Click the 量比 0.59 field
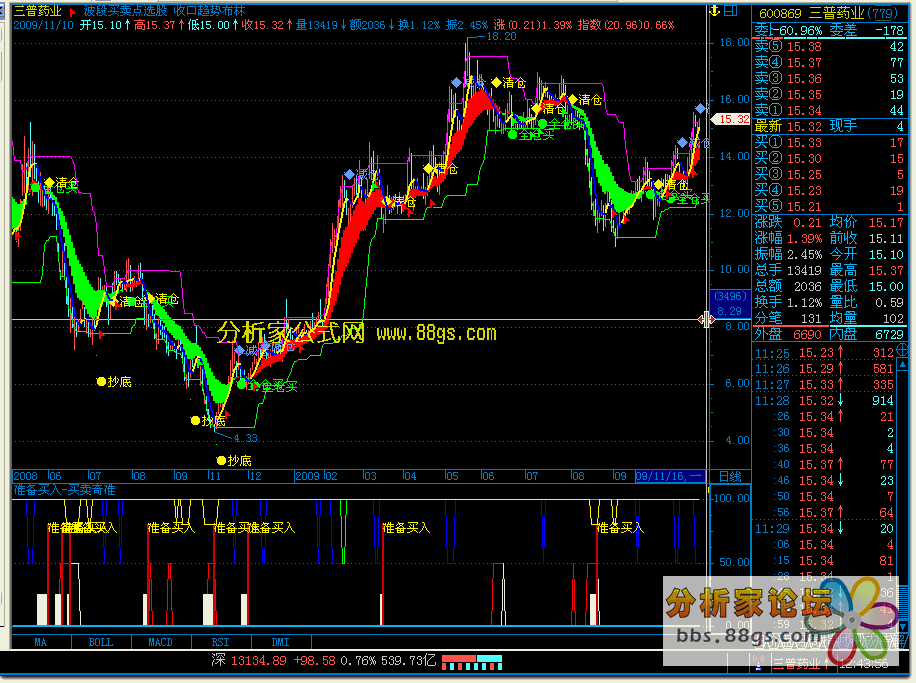Image resolution: width=916 pixels, height=683 pixels. [x=866, y=303]
